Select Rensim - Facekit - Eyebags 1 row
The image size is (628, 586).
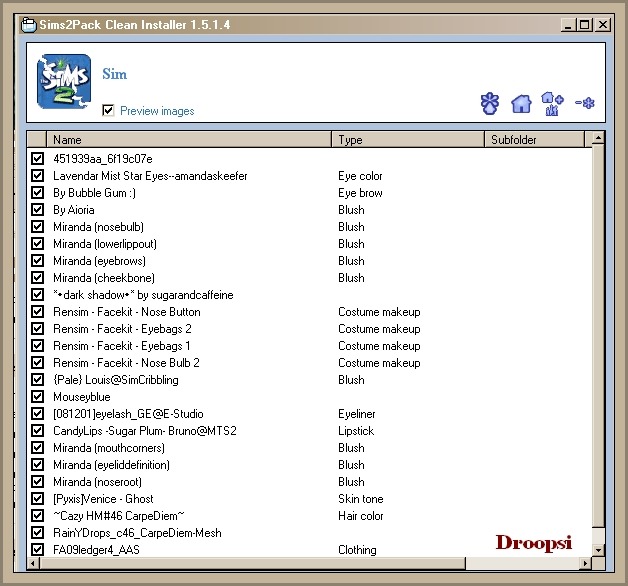[309, 346]
